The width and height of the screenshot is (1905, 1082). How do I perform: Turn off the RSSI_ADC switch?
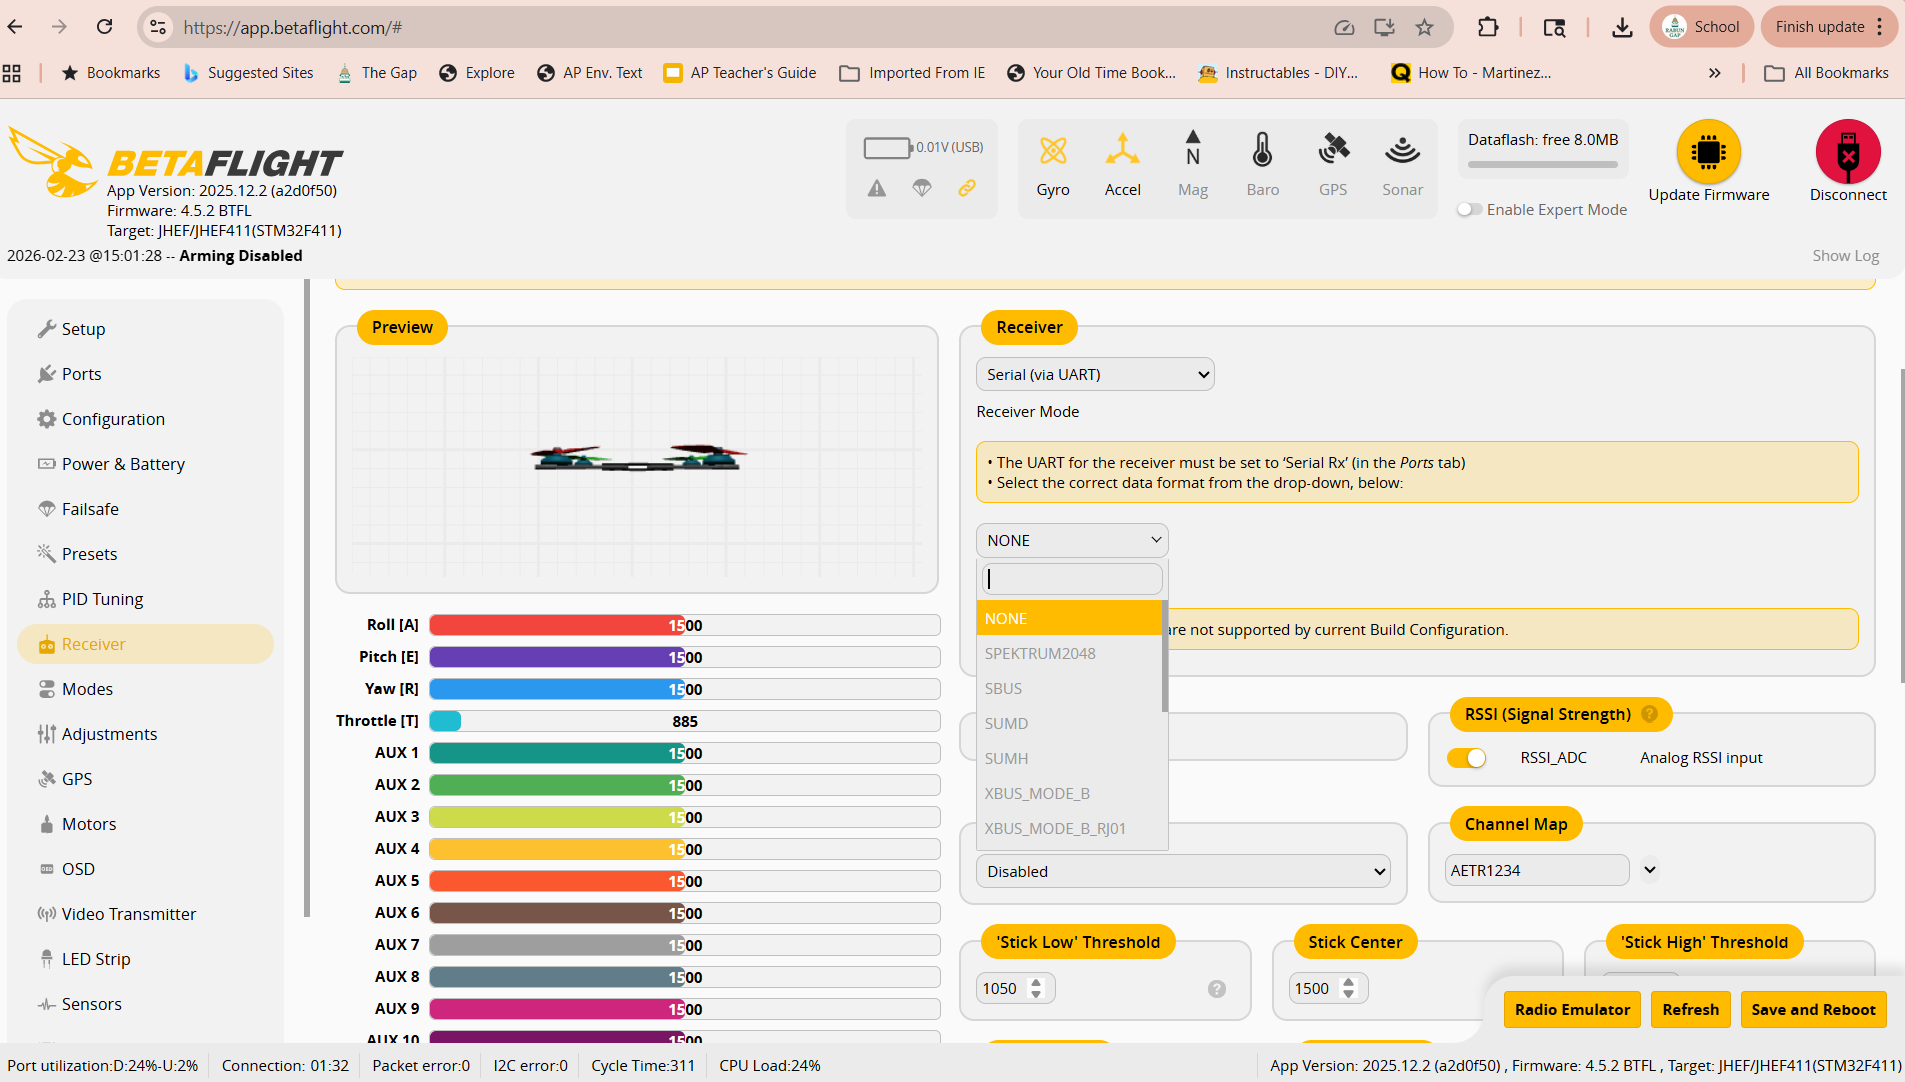(1466, 758)
